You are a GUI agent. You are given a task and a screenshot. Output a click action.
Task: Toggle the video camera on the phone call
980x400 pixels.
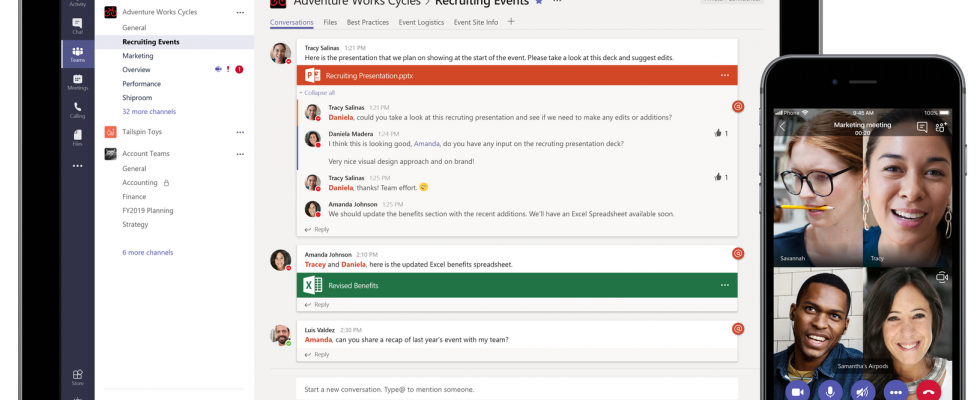tap(798, 391)
